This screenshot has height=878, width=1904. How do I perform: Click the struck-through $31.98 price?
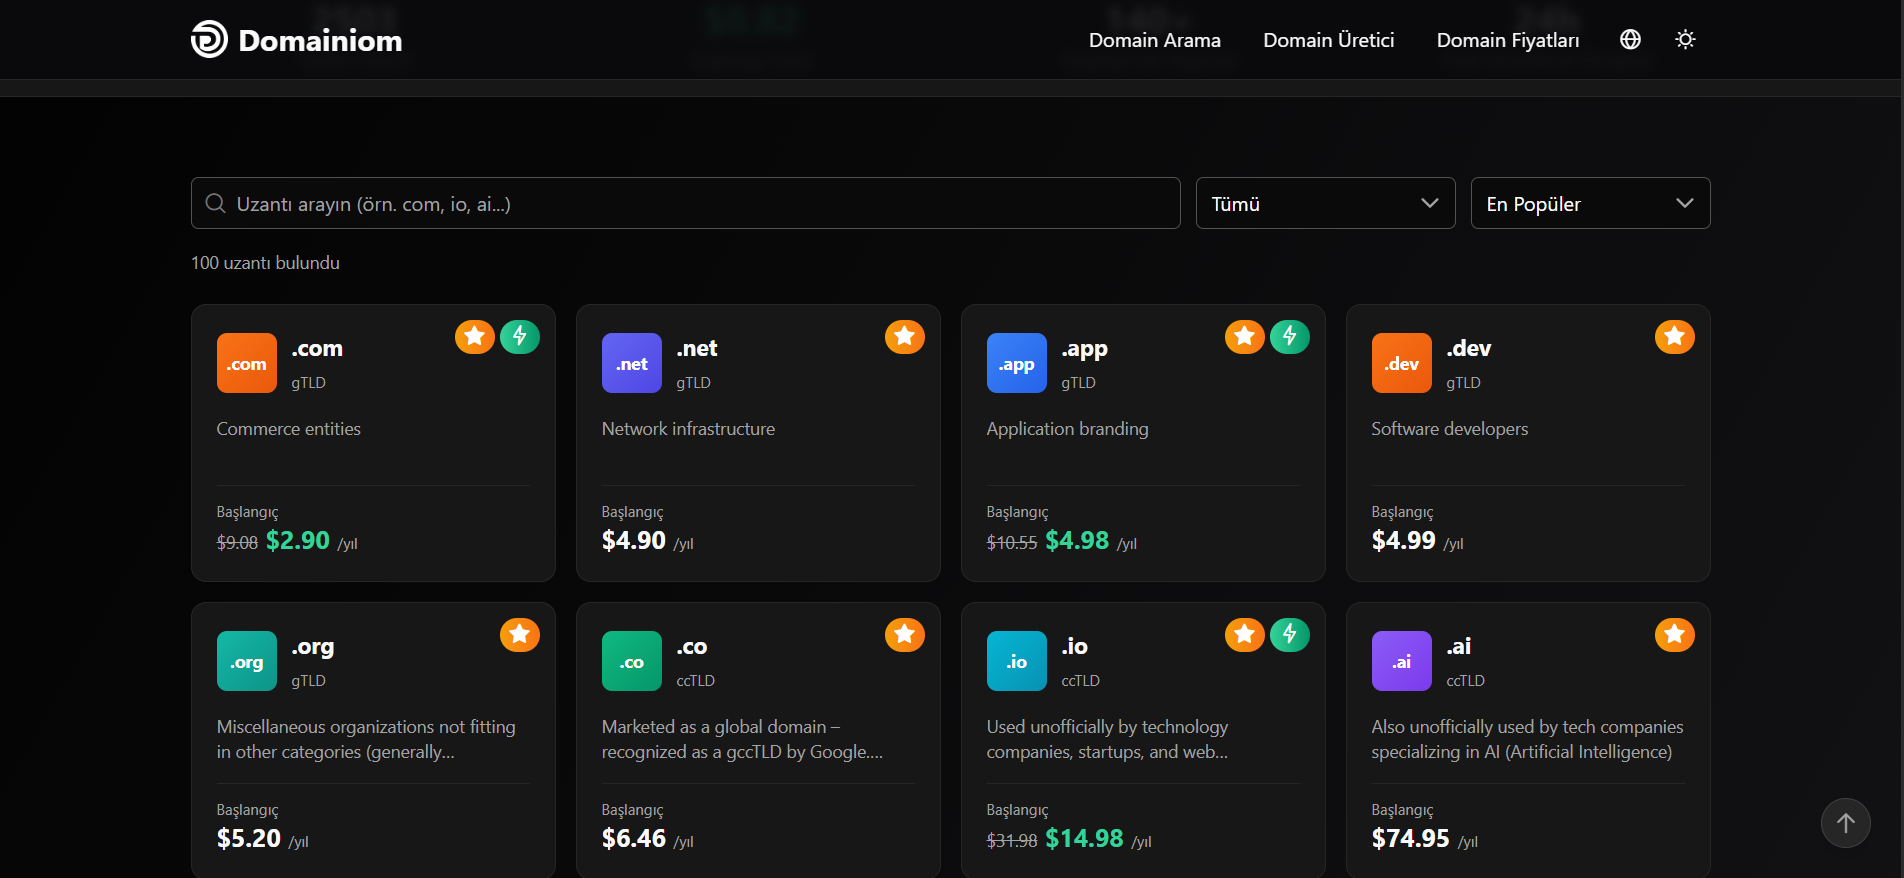click(x=1012, y=841)
